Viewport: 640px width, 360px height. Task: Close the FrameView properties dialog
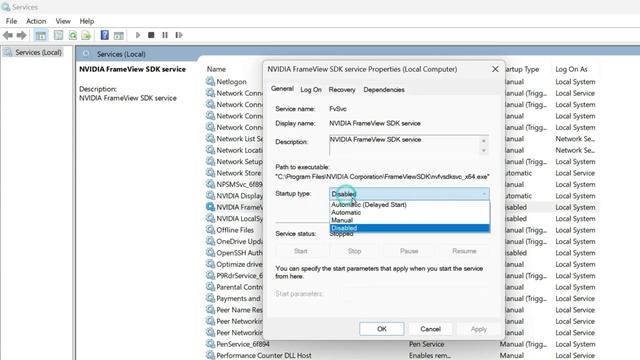[x=495, y=69]
